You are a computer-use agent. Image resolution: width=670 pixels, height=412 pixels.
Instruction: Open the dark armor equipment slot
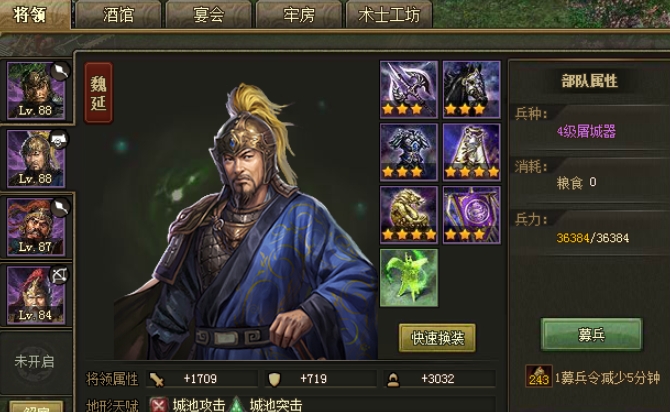409,152
